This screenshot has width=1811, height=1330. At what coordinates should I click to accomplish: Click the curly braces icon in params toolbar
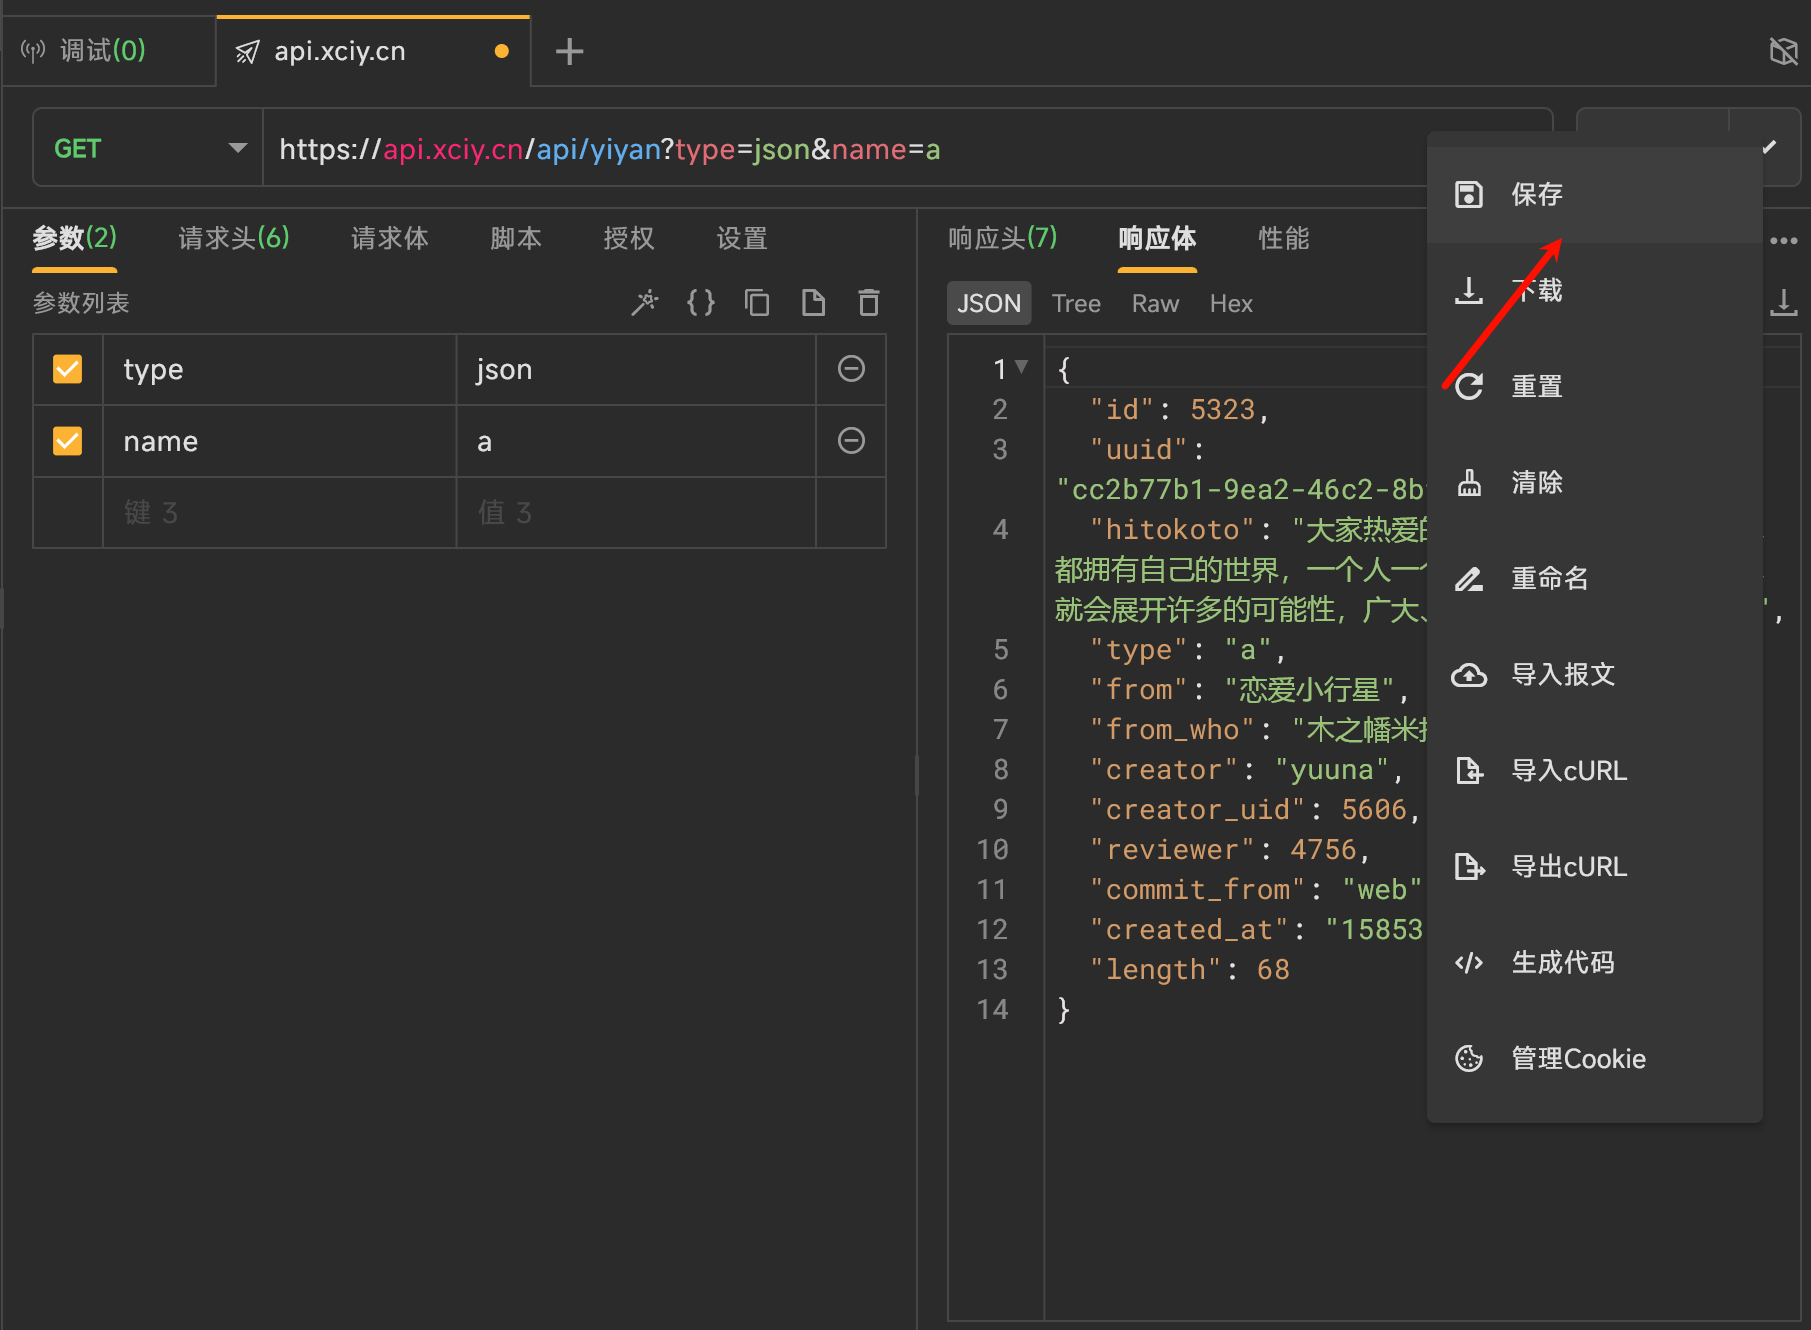[701, 302]
